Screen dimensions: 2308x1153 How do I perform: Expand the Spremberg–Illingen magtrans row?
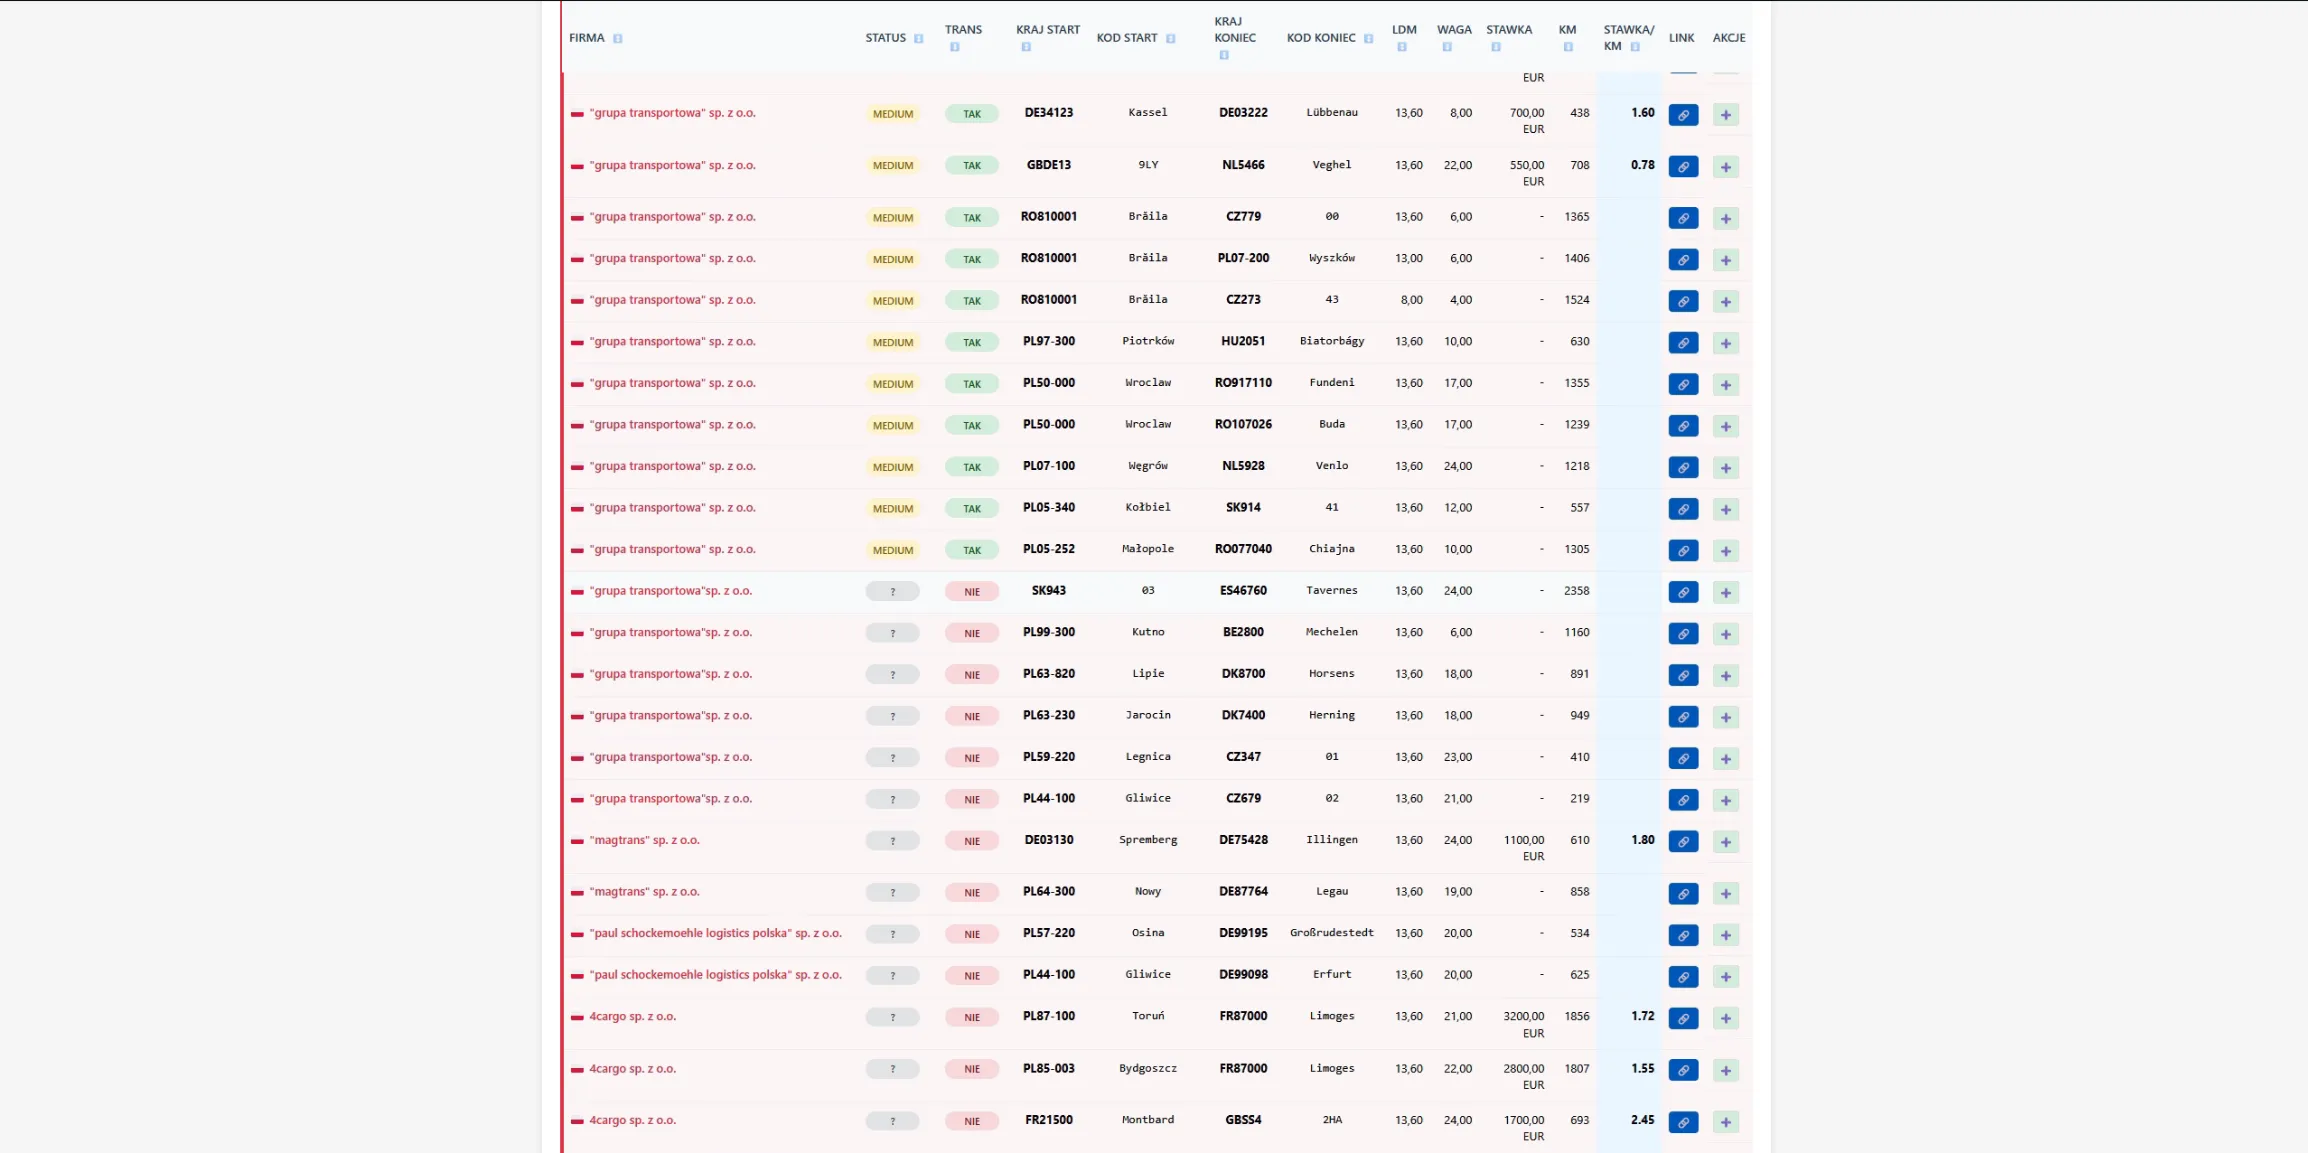[x=1725, y=842]
